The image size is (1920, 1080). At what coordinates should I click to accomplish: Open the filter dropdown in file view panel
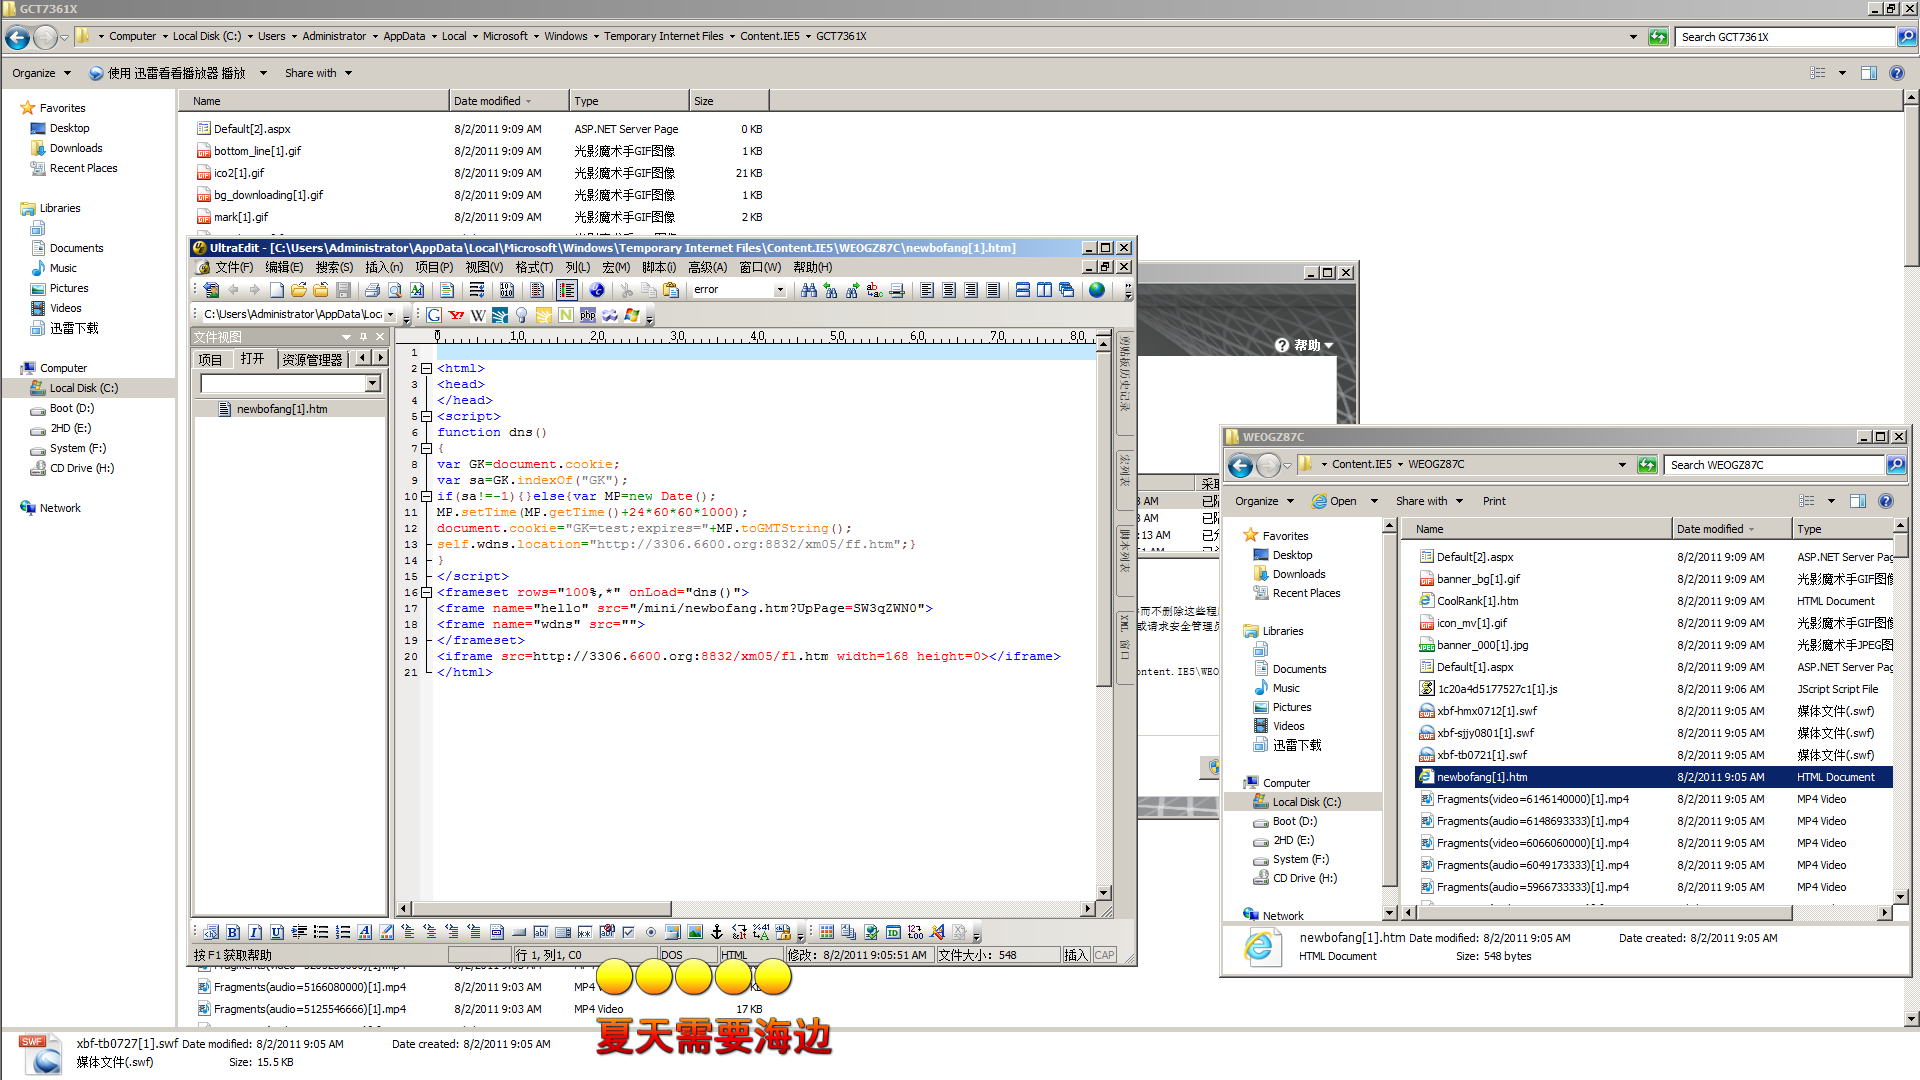click(372, 383)
